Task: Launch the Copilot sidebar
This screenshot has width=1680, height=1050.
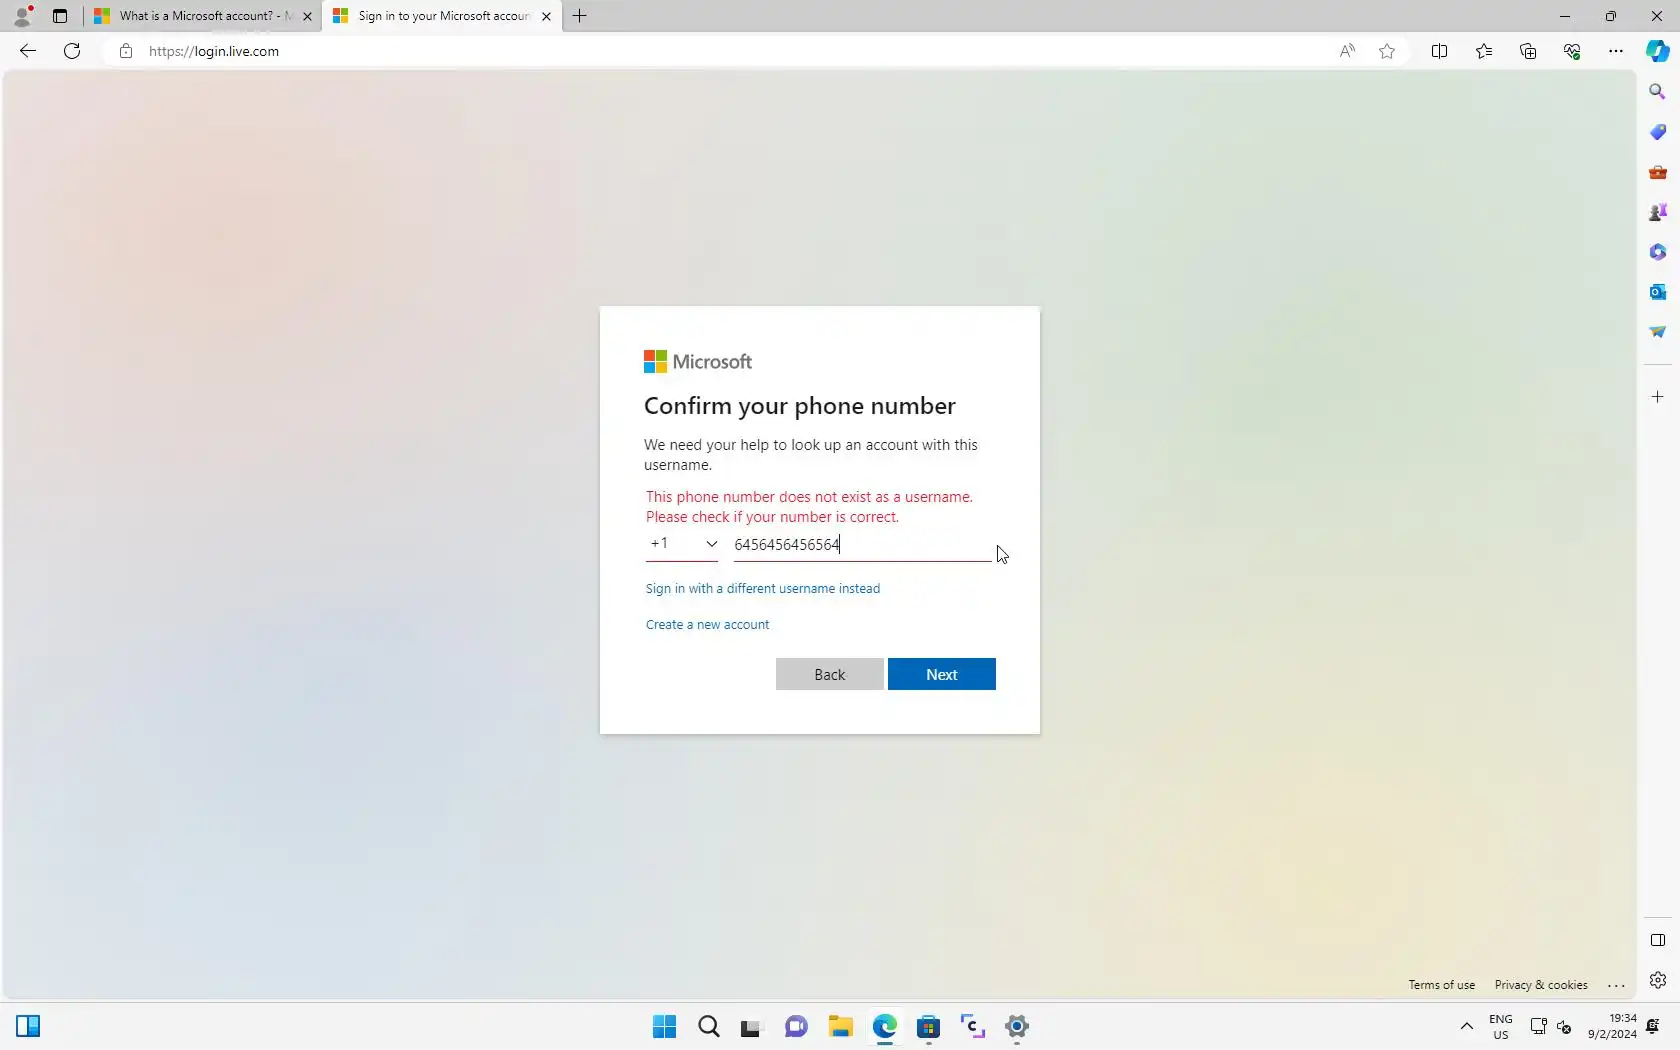Action: tap(1658, 51)
